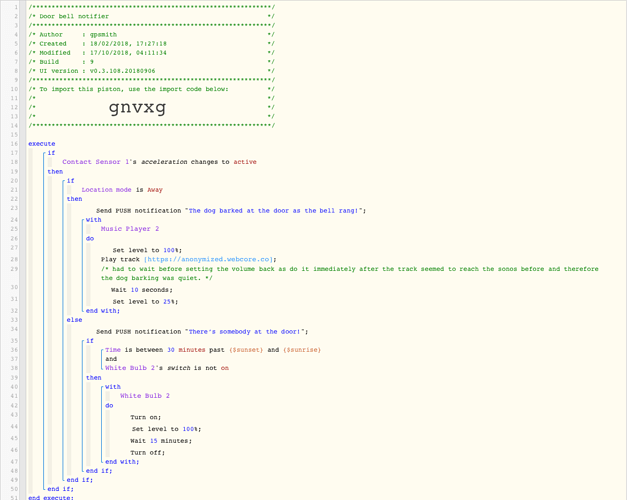Click the import code text 'gnvxg'
Screen dimensions: 630x500
(137, 108)
